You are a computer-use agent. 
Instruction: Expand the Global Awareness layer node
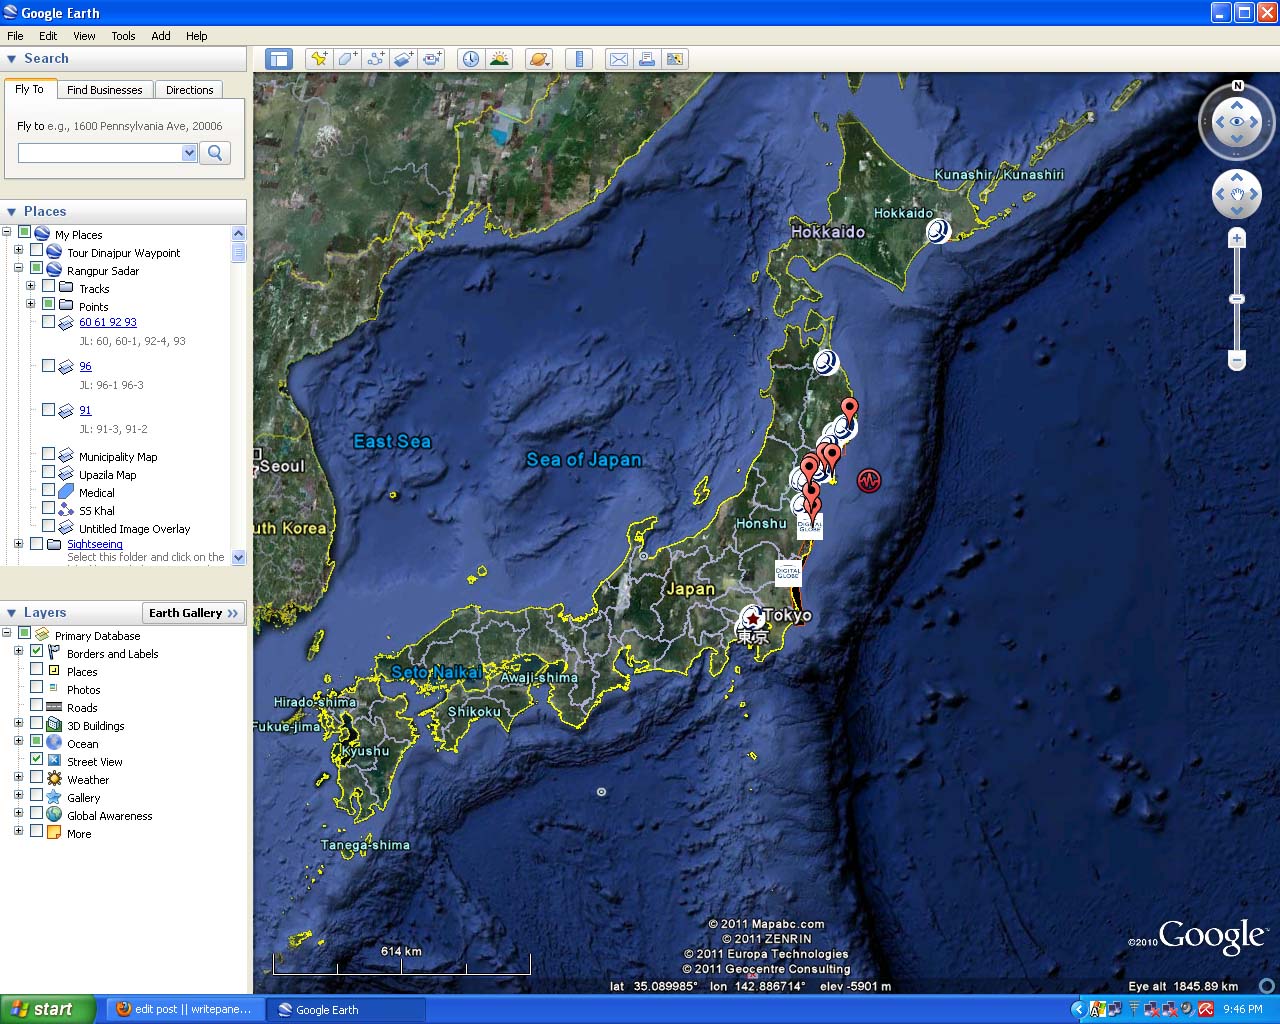18,813
